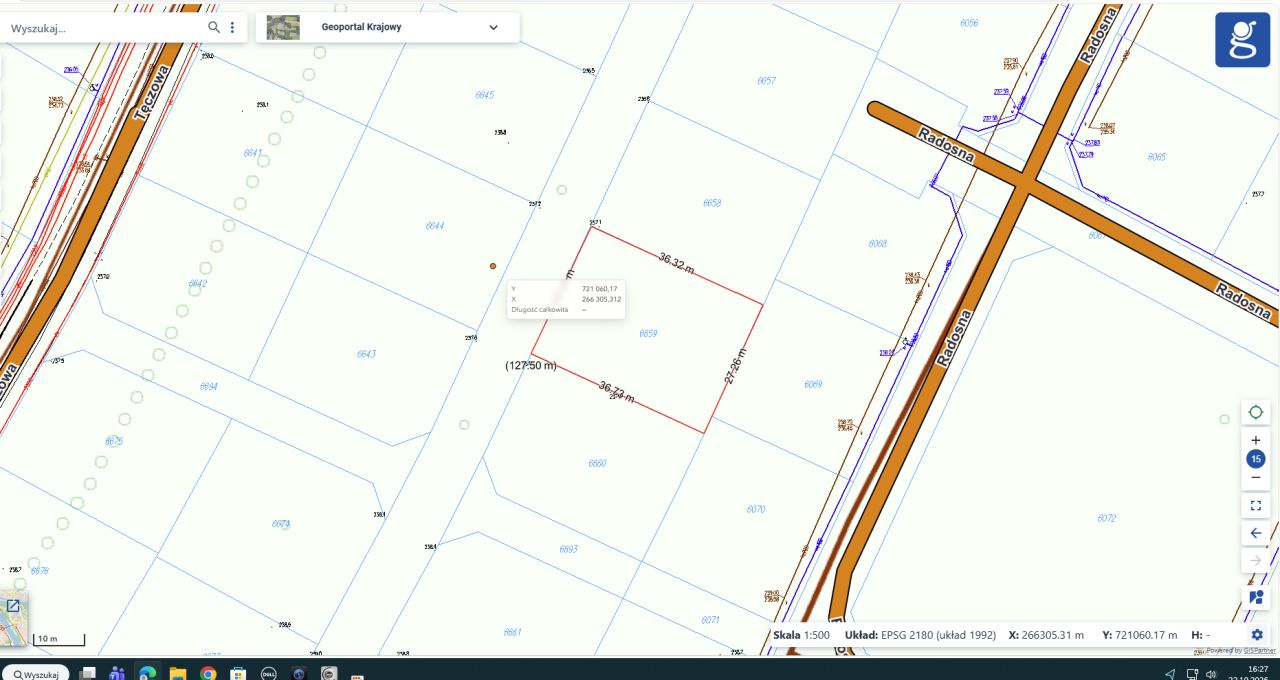1280x680 pixels.
Task: Open coordinate settings gear icon
Action: click(1257, 634)
